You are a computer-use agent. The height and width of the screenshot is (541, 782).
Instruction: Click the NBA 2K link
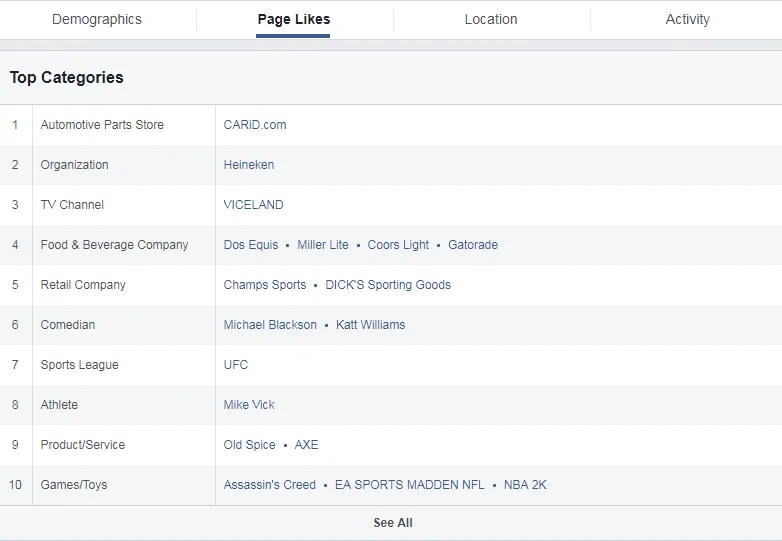525,485
